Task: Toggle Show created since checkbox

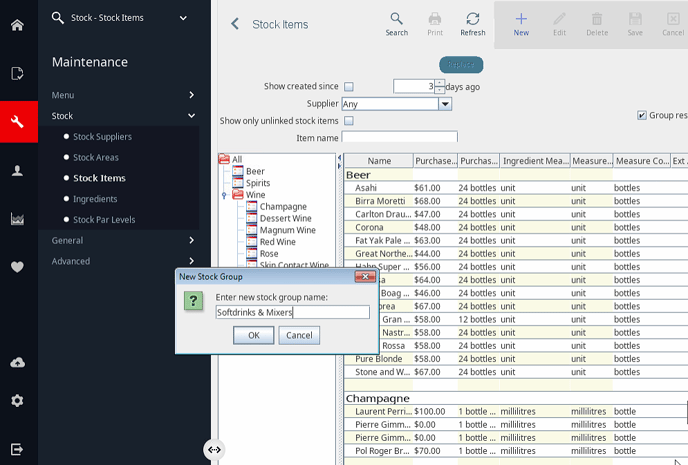Action: tap(349, 87)
